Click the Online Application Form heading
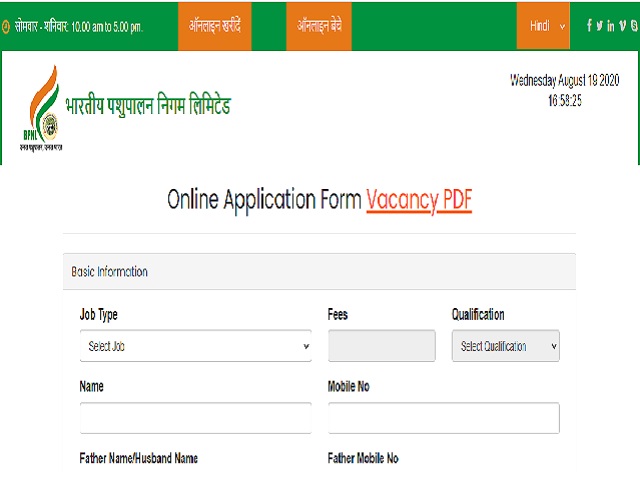 click(x=264, y=200)
